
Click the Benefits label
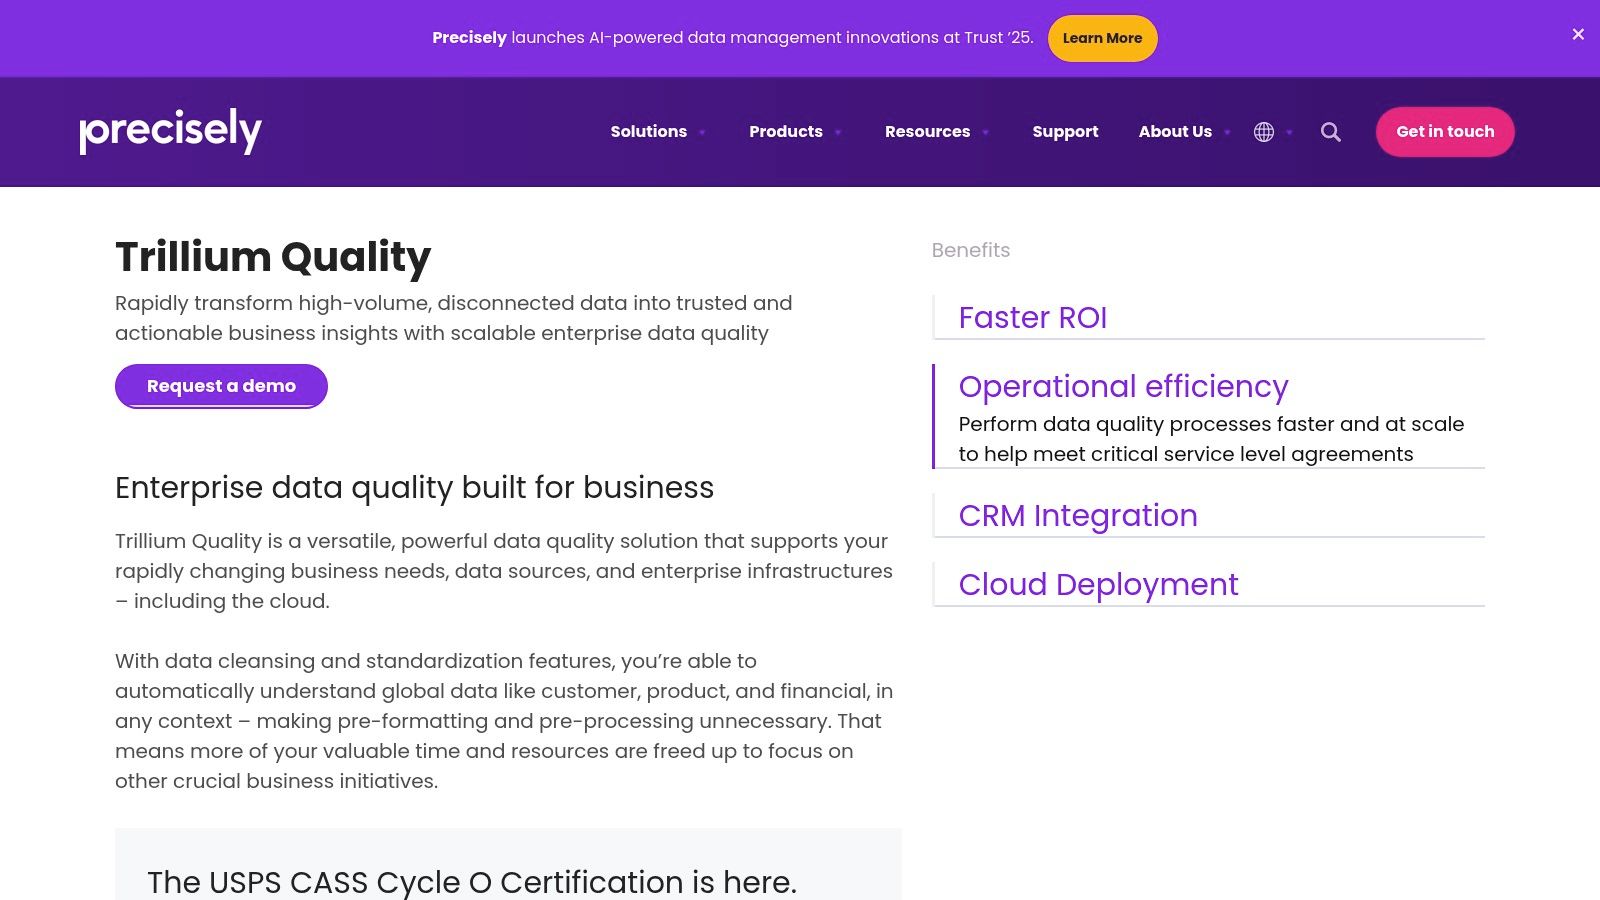970,250
